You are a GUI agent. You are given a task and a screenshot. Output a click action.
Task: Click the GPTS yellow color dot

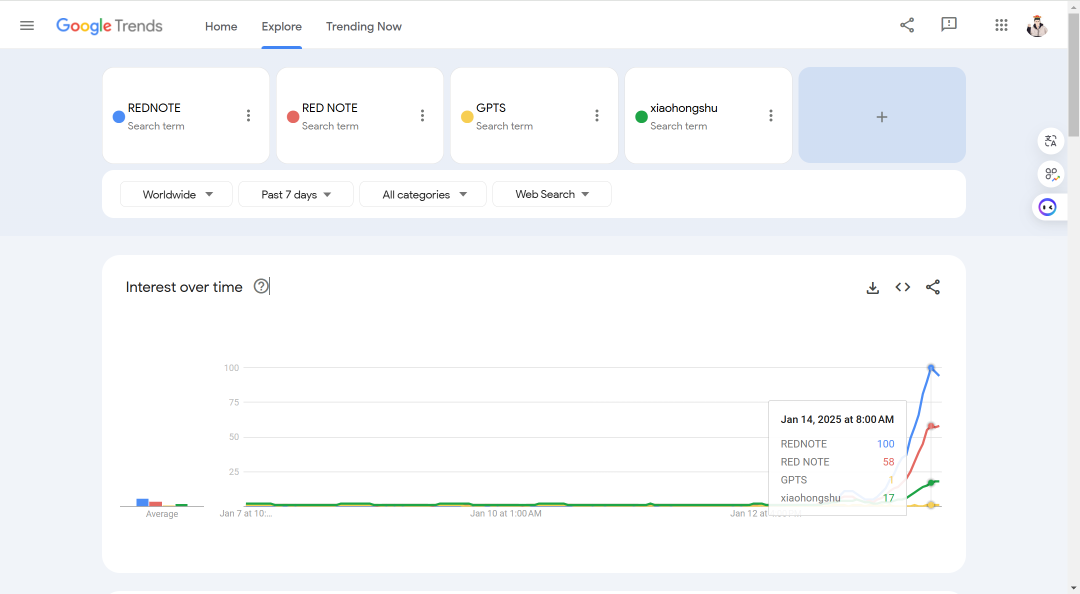467,117
